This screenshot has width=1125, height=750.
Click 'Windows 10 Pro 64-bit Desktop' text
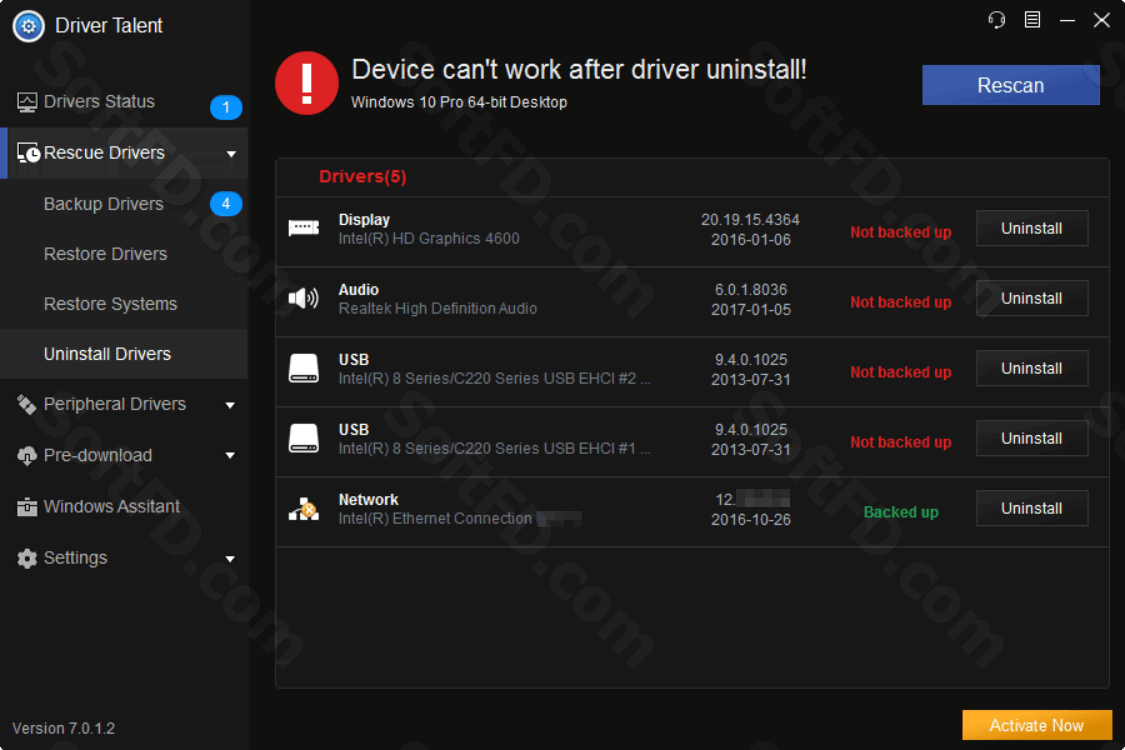click(x=458, y=103)
